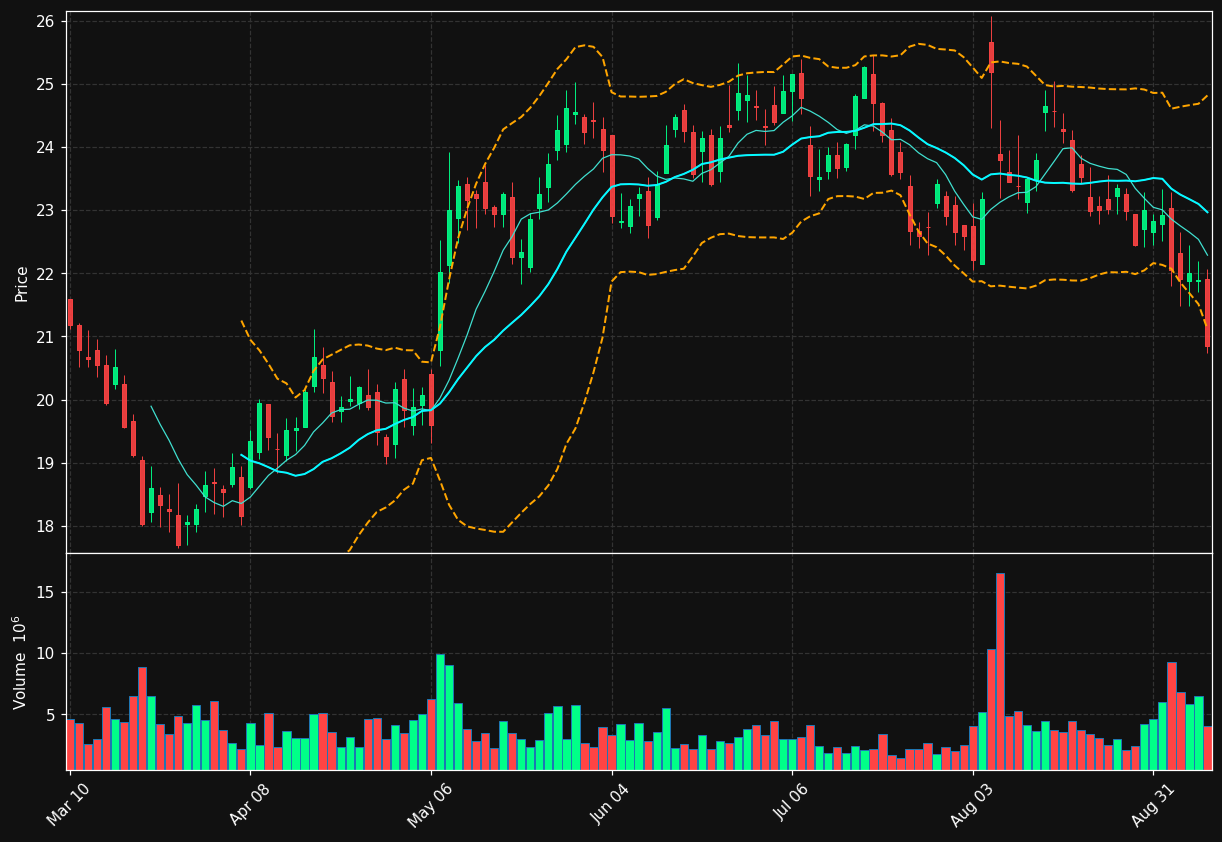1222x842 pixels.
Task: Click the Apr 08 date label
Action: click(251, 803)
